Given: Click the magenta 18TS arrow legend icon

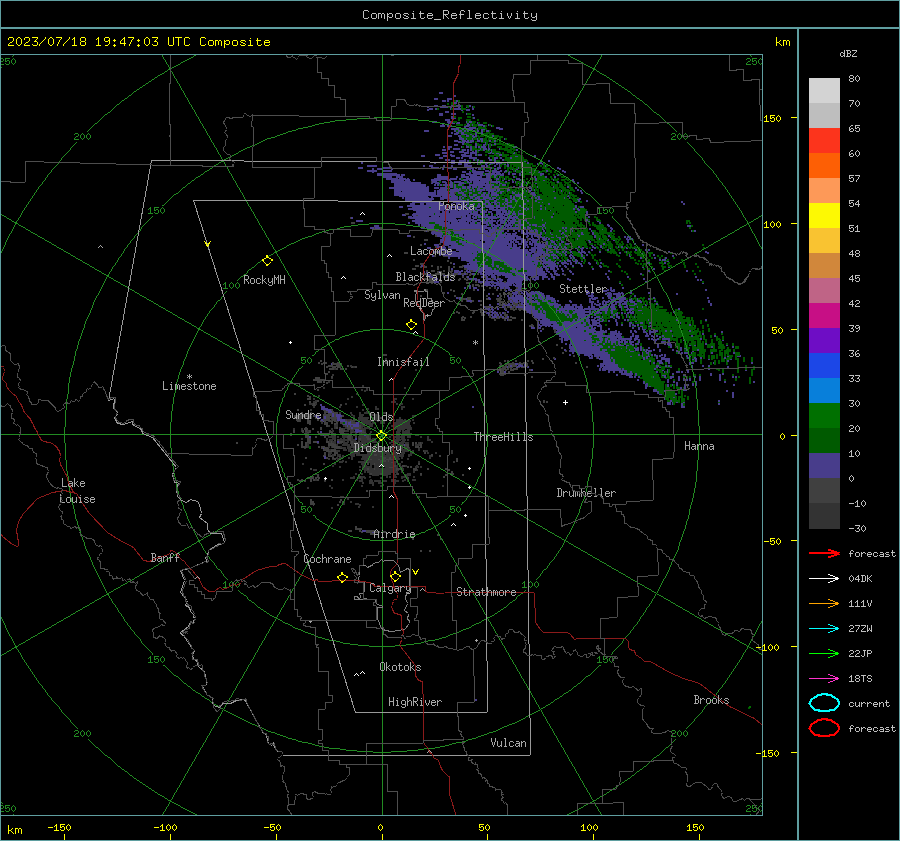Looking at the screenshot, I should 824,679.
